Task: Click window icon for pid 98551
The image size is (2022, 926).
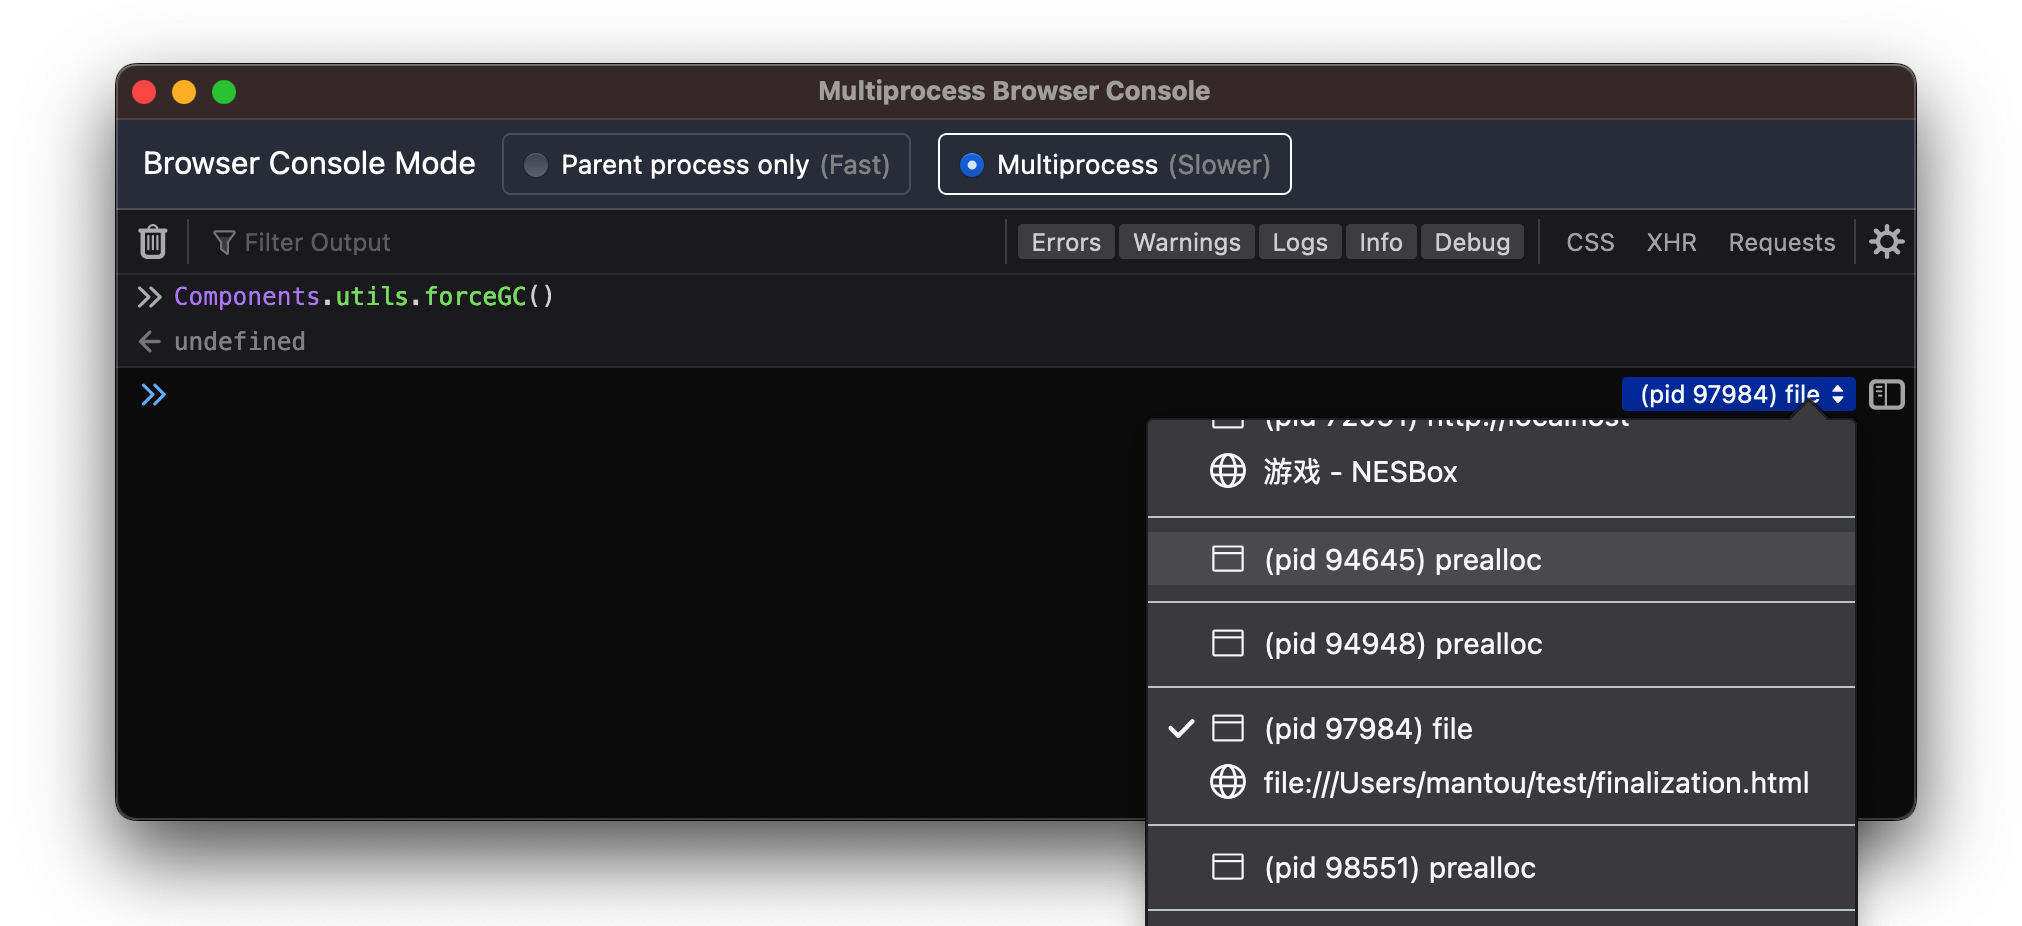Action: pyautogui.click(x=1228, y=867)
